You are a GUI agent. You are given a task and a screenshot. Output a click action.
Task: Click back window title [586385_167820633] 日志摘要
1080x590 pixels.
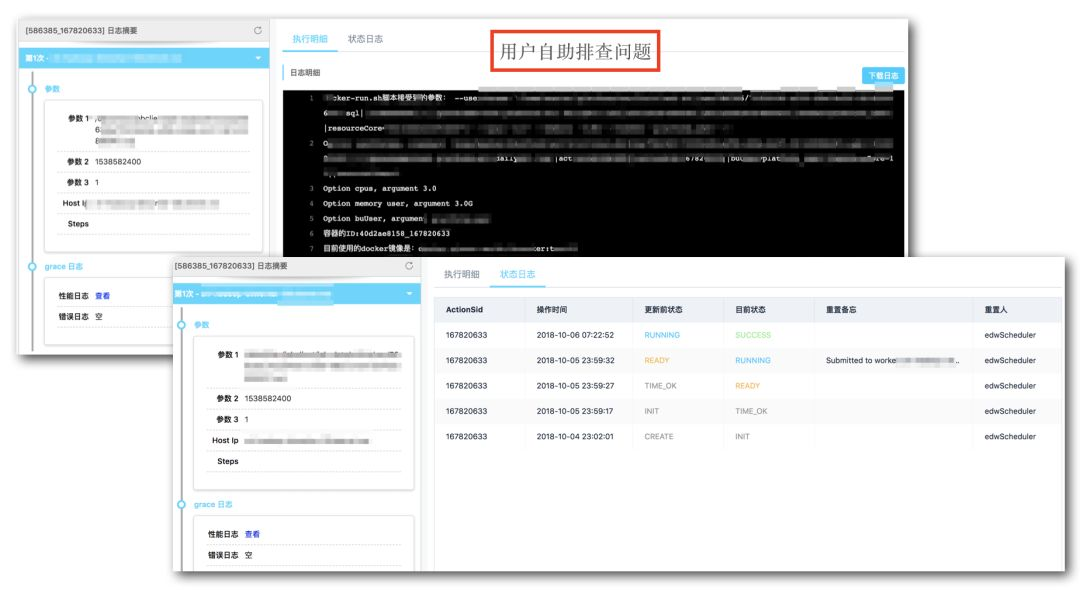[81, 30]
